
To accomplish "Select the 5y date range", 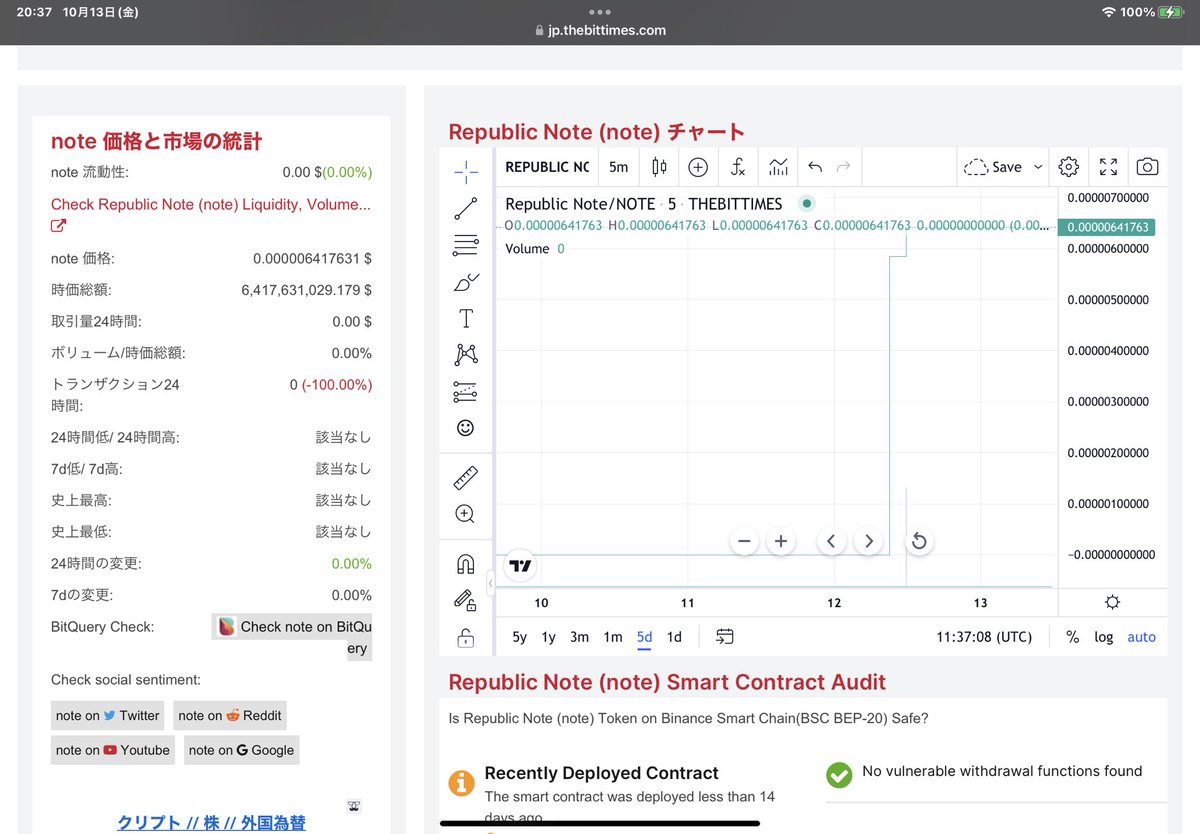I will coord(520,637).
